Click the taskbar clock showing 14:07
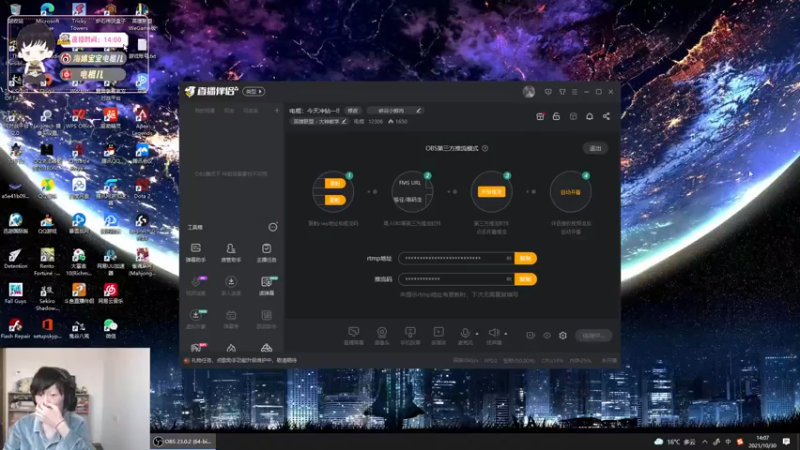800x450 pixels. 762,441
